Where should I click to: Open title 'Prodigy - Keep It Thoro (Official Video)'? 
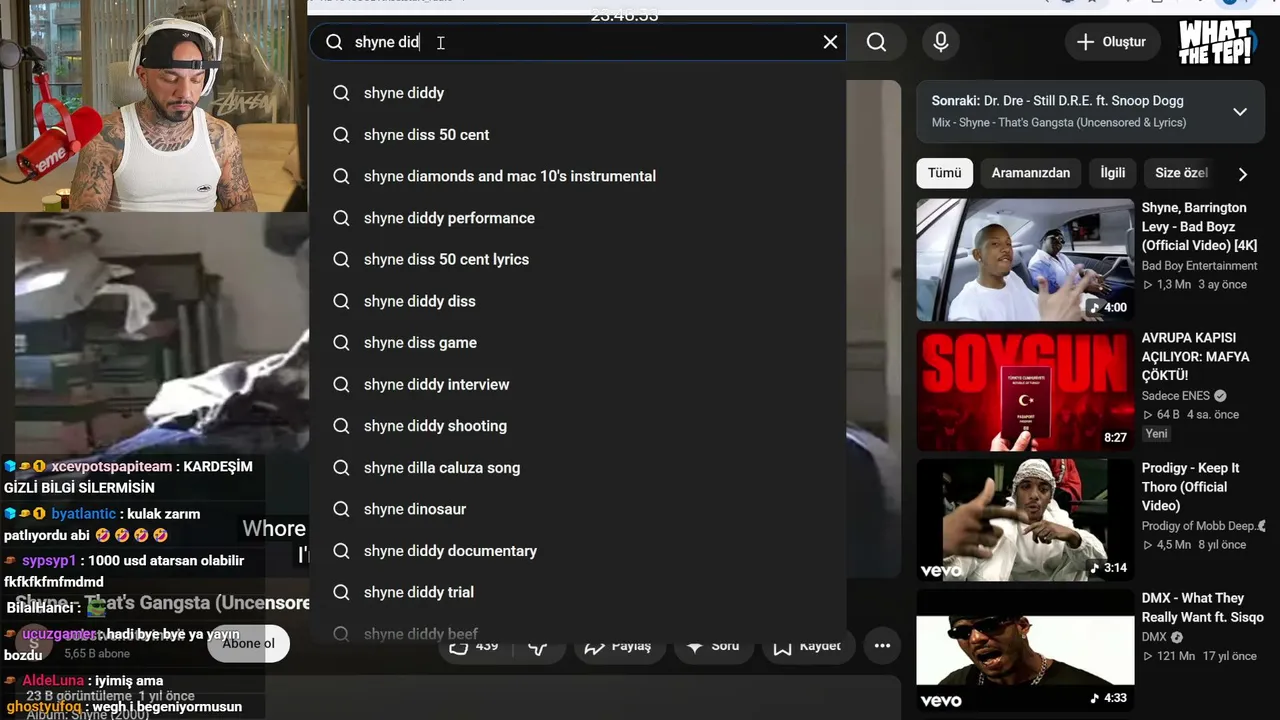tap(1190, 486)
